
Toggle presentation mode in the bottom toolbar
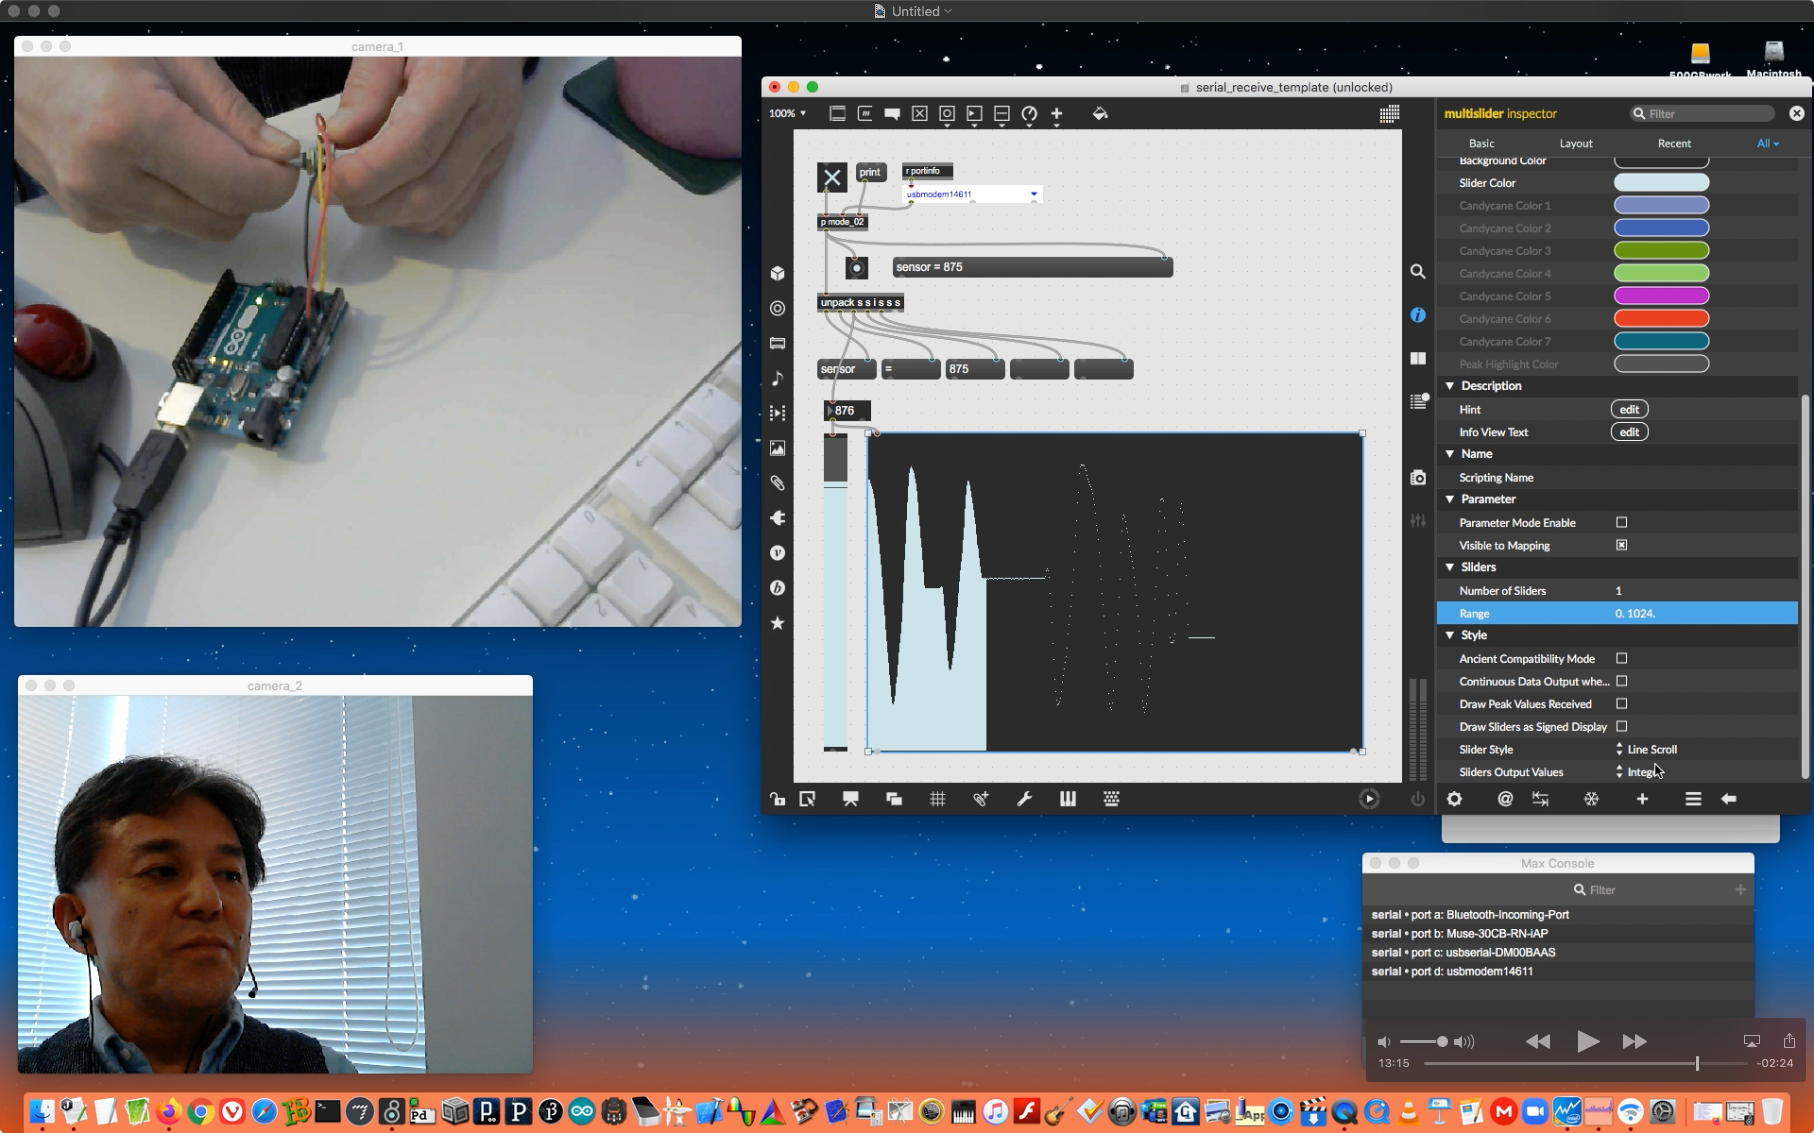click(x=850, y=799)
